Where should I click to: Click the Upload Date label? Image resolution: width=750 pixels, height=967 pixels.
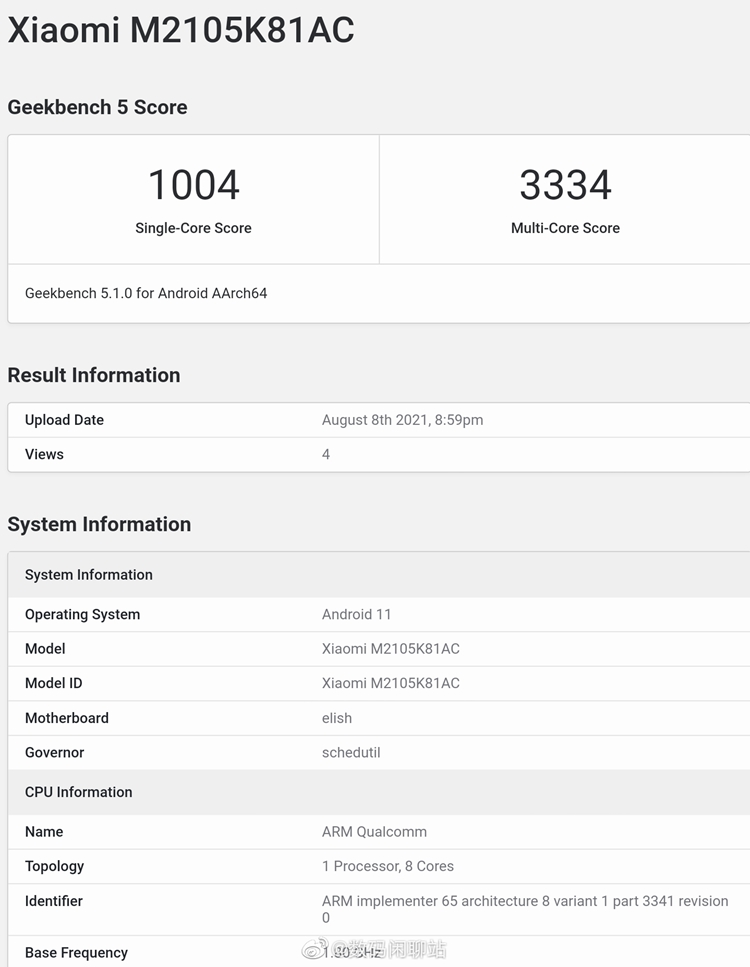pyautogui.click(x=64, y=420)
